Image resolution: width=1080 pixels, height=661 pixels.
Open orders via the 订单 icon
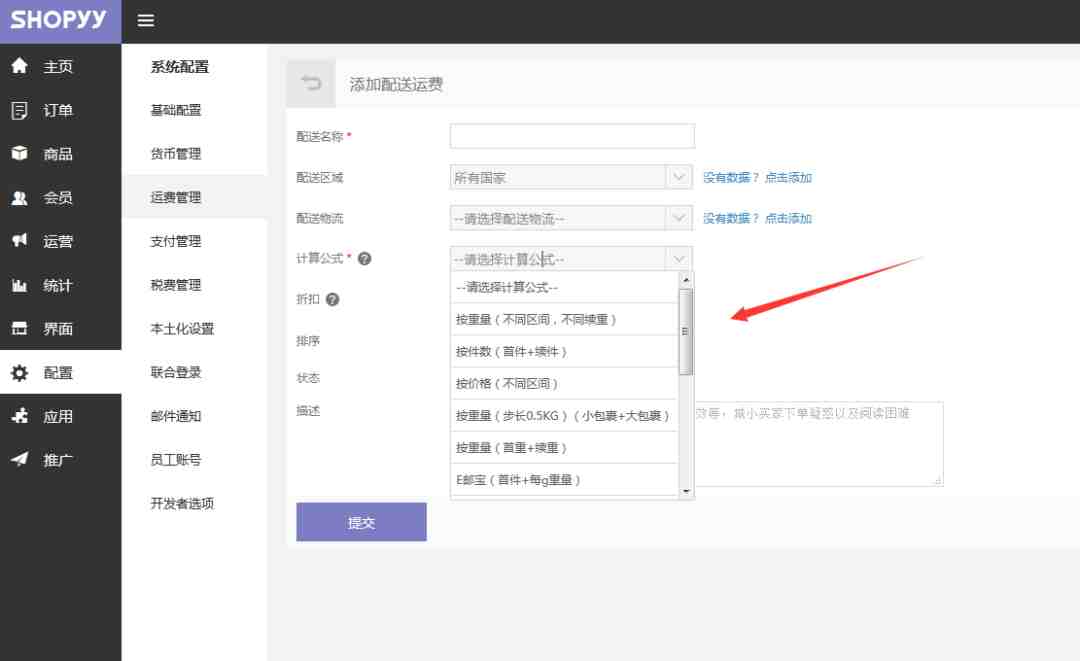tap(19, 110)
